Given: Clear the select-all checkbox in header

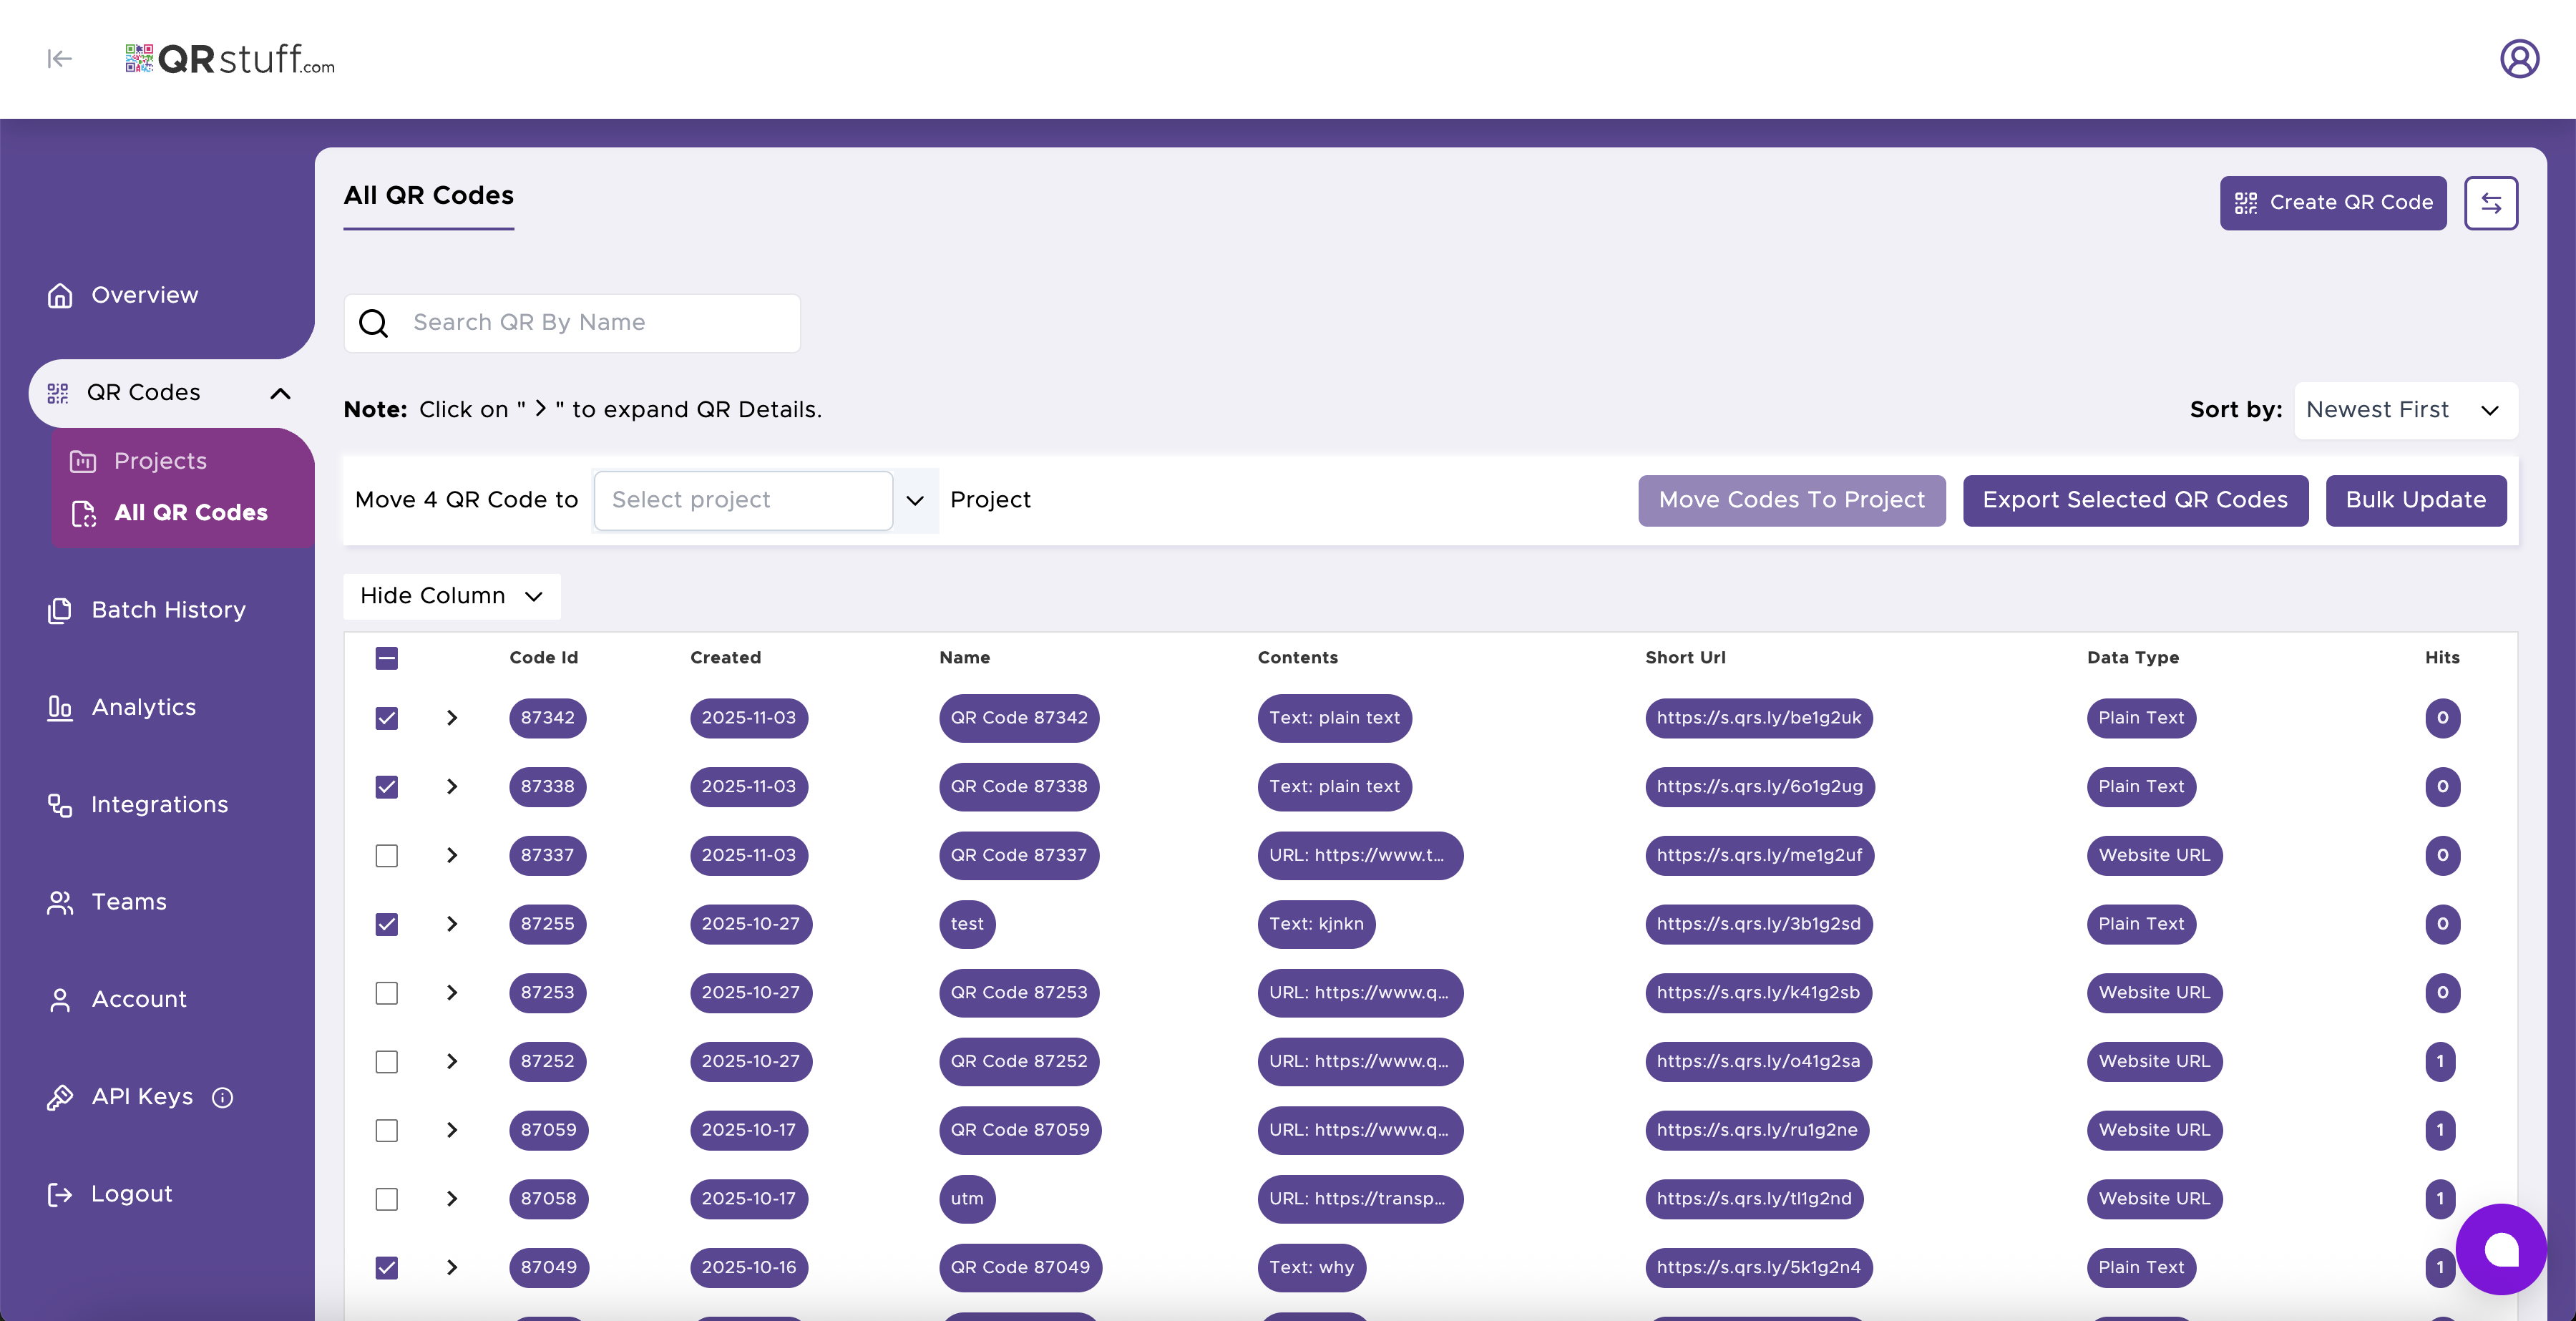Looking at the screenshot, I should 386,658.
